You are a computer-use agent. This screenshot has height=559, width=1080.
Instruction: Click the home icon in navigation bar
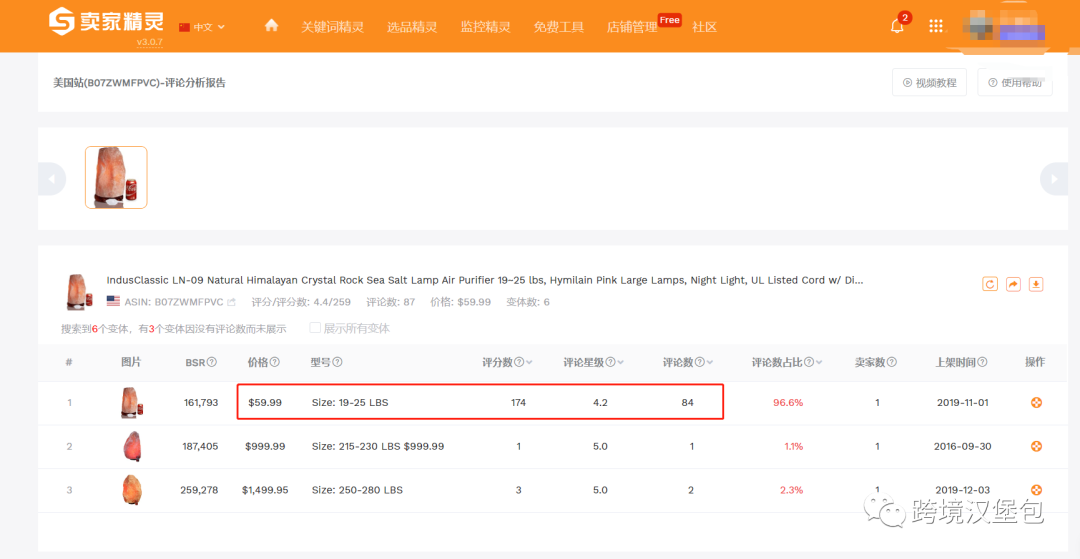pos(271,26)
